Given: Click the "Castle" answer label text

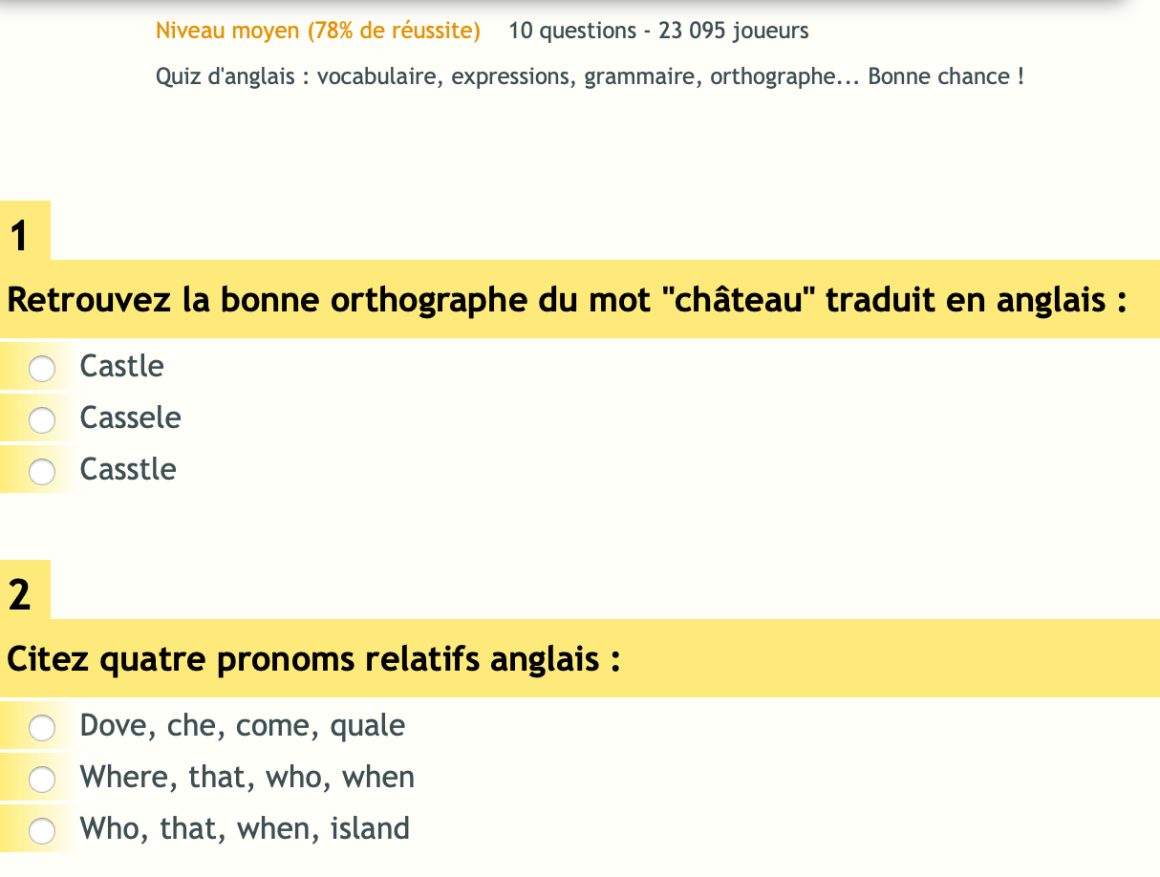Looking at the screenshot, I should pyautogui.click(x=122, y=366).
